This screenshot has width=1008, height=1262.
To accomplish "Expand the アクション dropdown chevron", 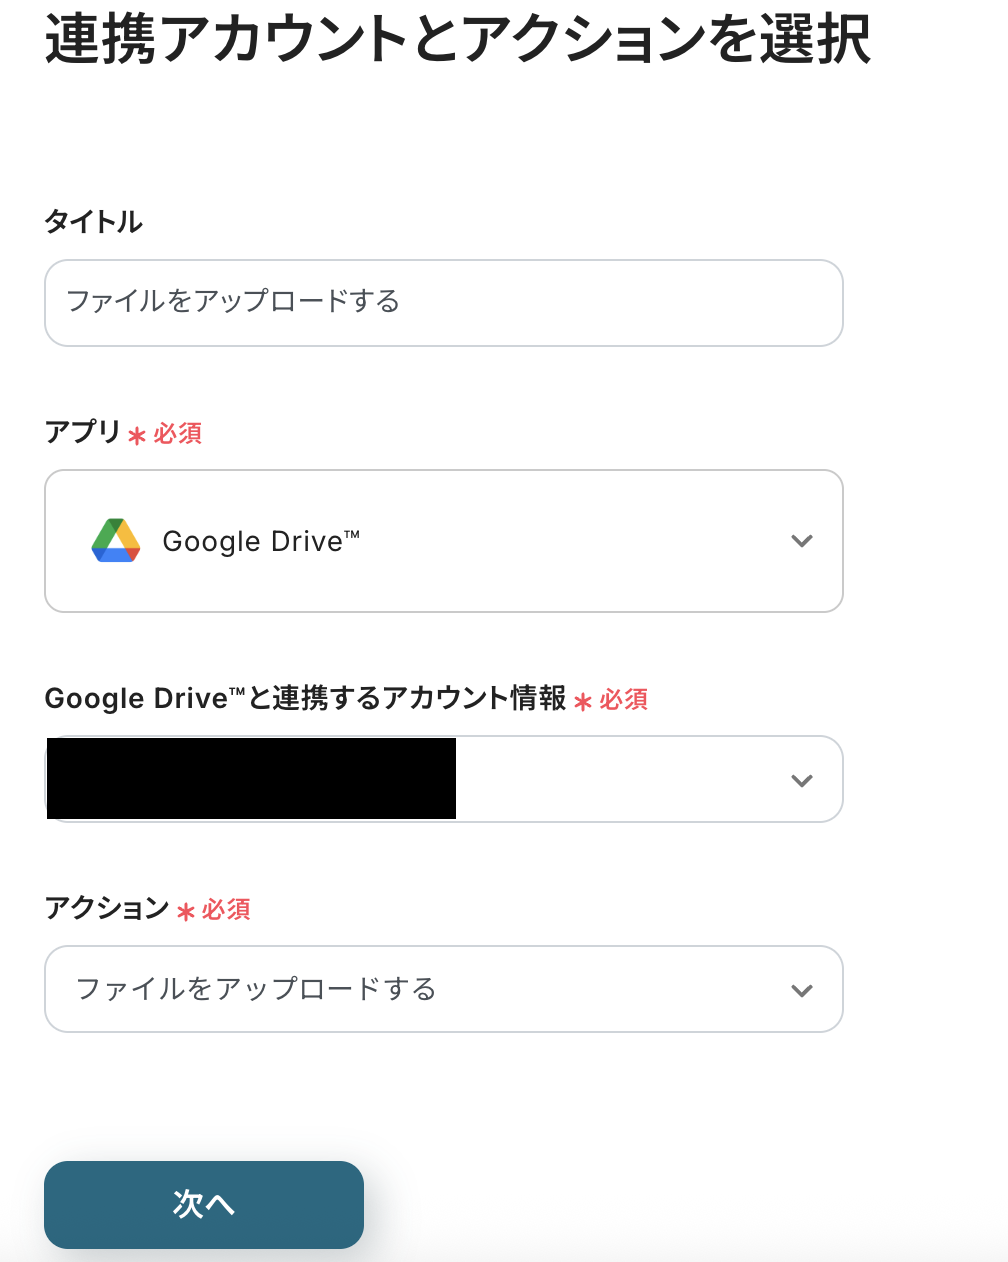I will click(801, 990).
